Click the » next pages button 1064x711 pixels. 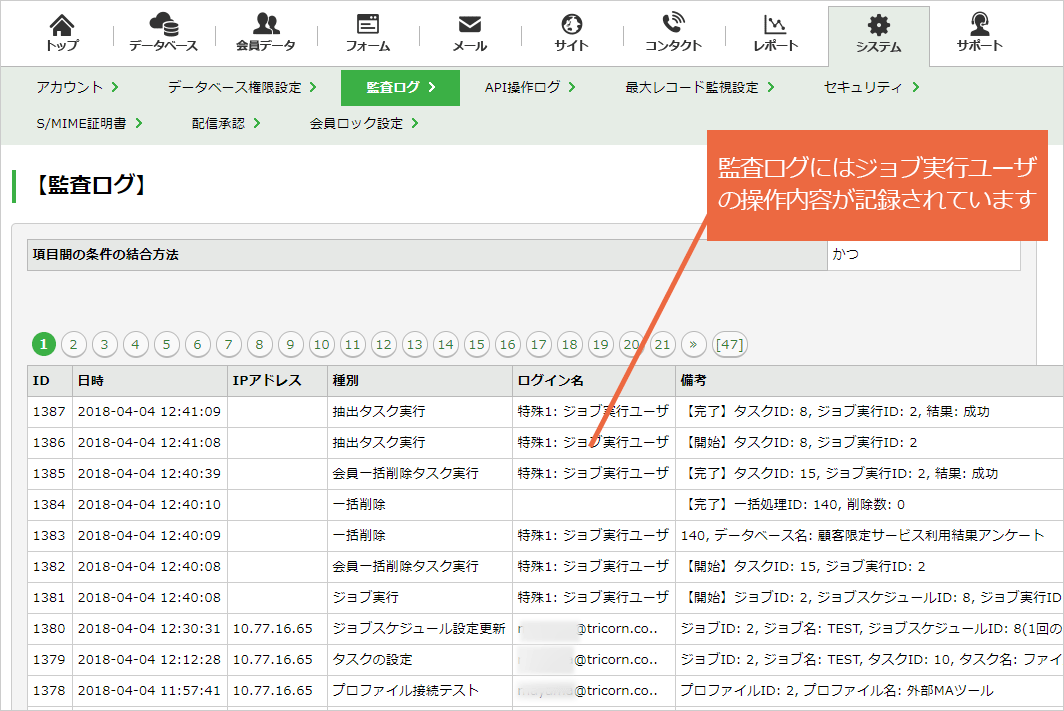point(693,345)
